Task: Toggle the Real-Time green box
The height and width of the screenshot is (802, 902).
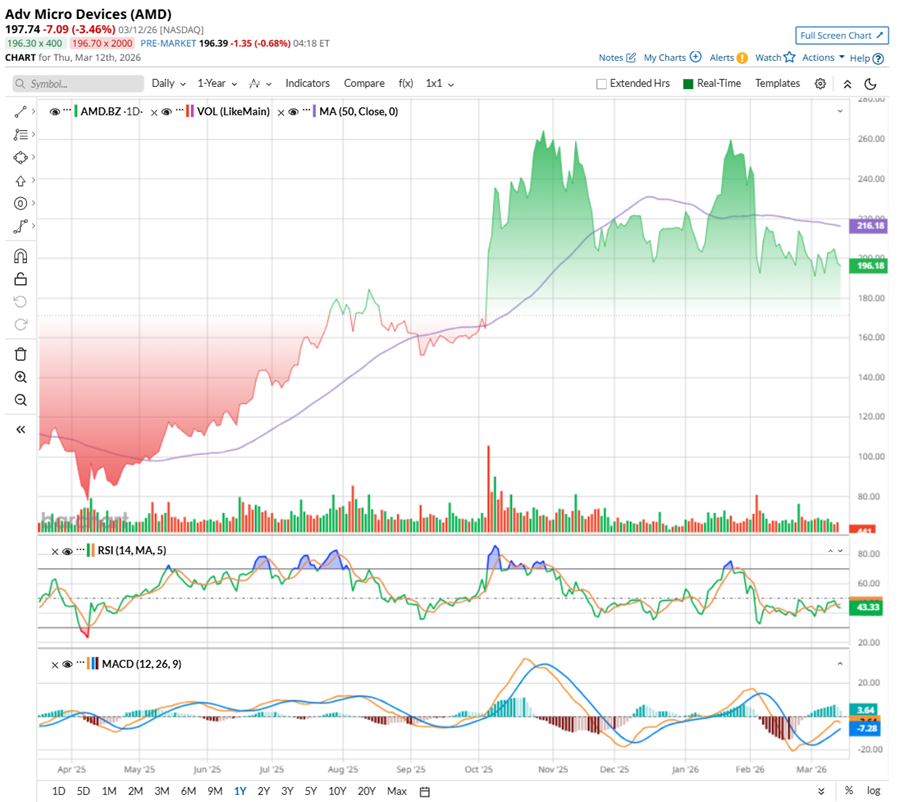Action: pos(688,84)
